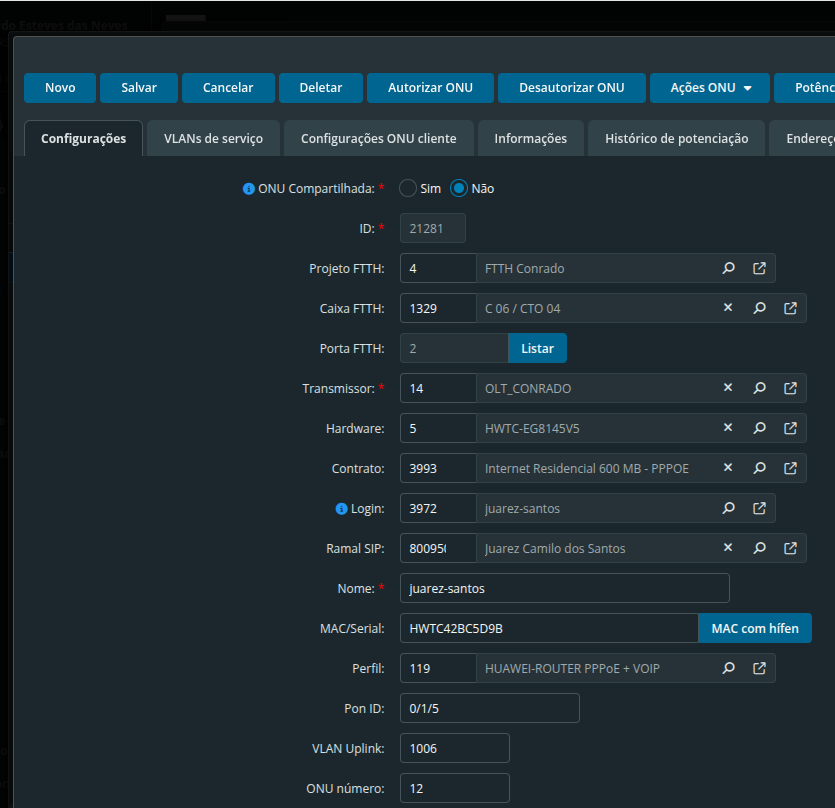Viewport: 835px width, 808px height.
Task: Go to Configurações ONU cliente tab
Action: click(378, 139)
